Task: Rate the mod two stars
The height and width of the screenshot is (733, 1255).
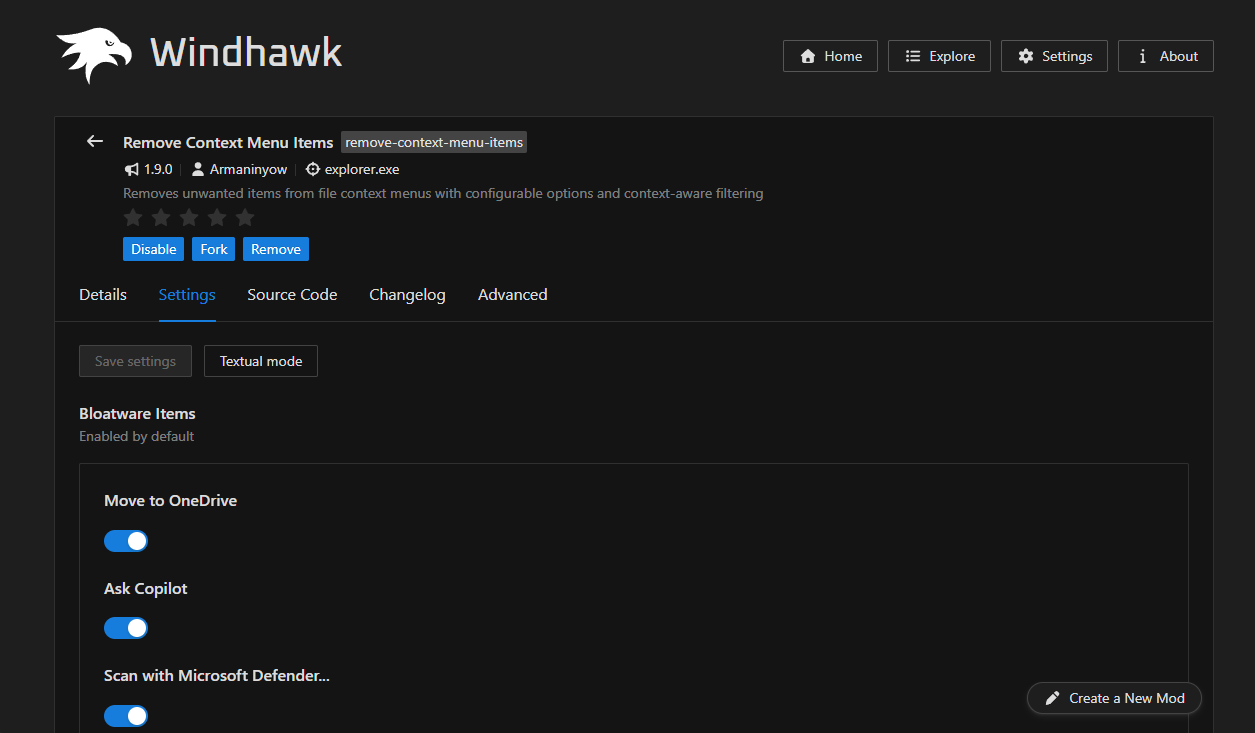Action: [x=161, y=217]
